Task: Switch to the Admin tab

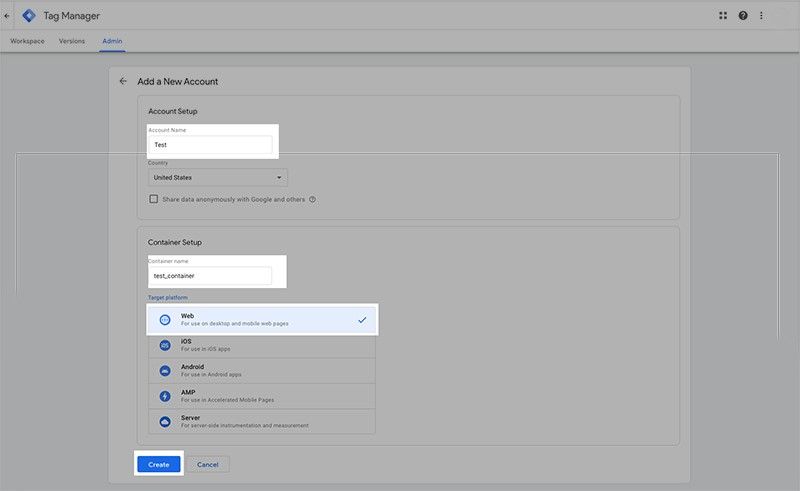Action: 112,41
